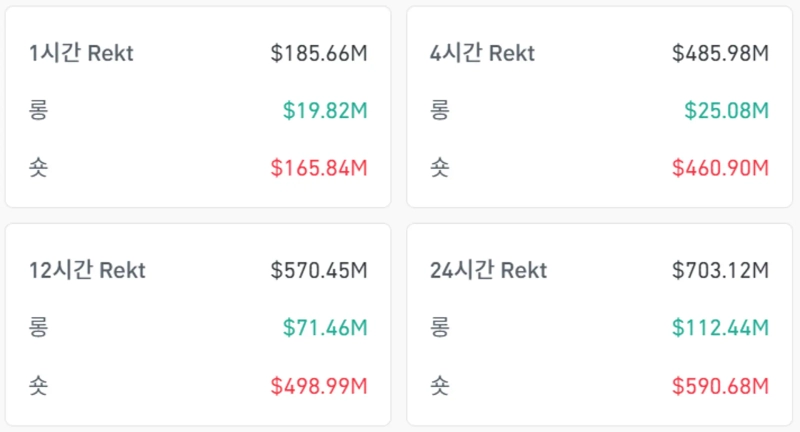
Task: Click the 숏 label in 24시간 card
Action: [x=439, y=384]
